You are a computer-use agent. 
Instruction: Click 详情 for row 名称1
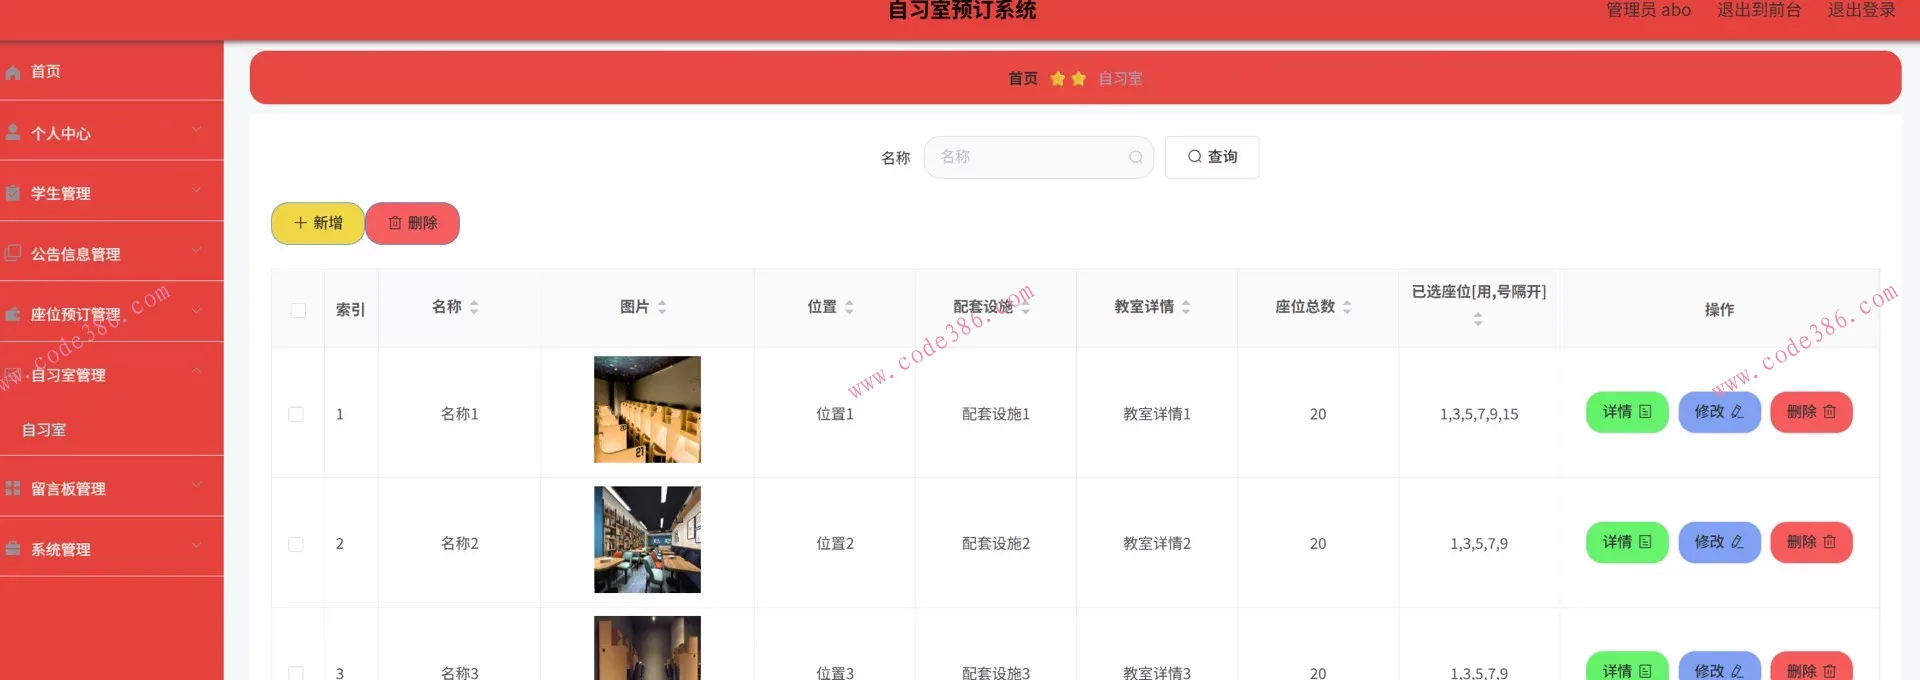click(1627, 412)
